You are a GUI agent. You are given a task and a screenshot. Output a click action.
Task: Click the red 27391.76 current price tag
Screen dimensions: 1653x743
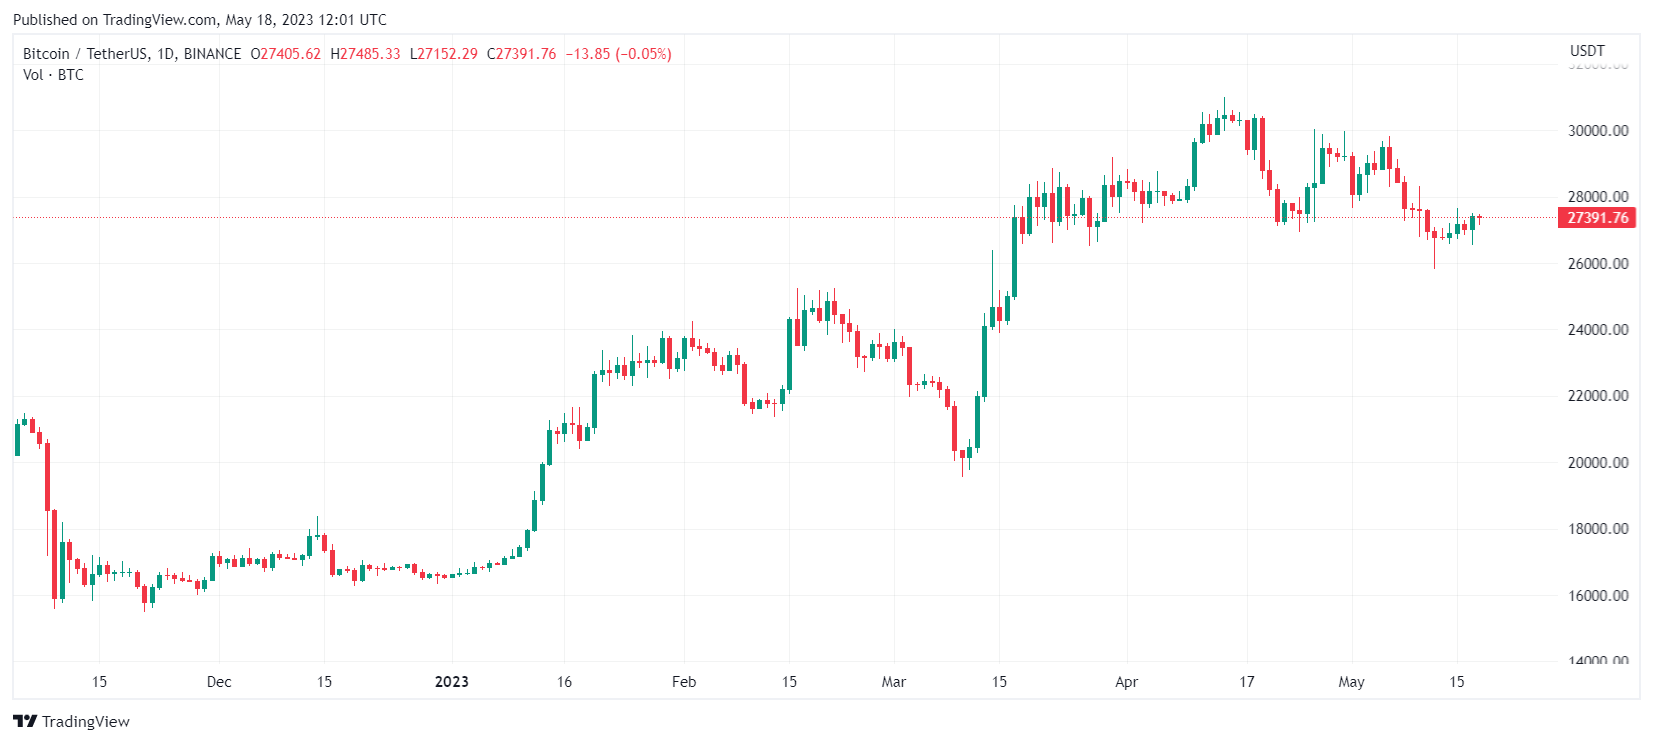[1597, 218]
